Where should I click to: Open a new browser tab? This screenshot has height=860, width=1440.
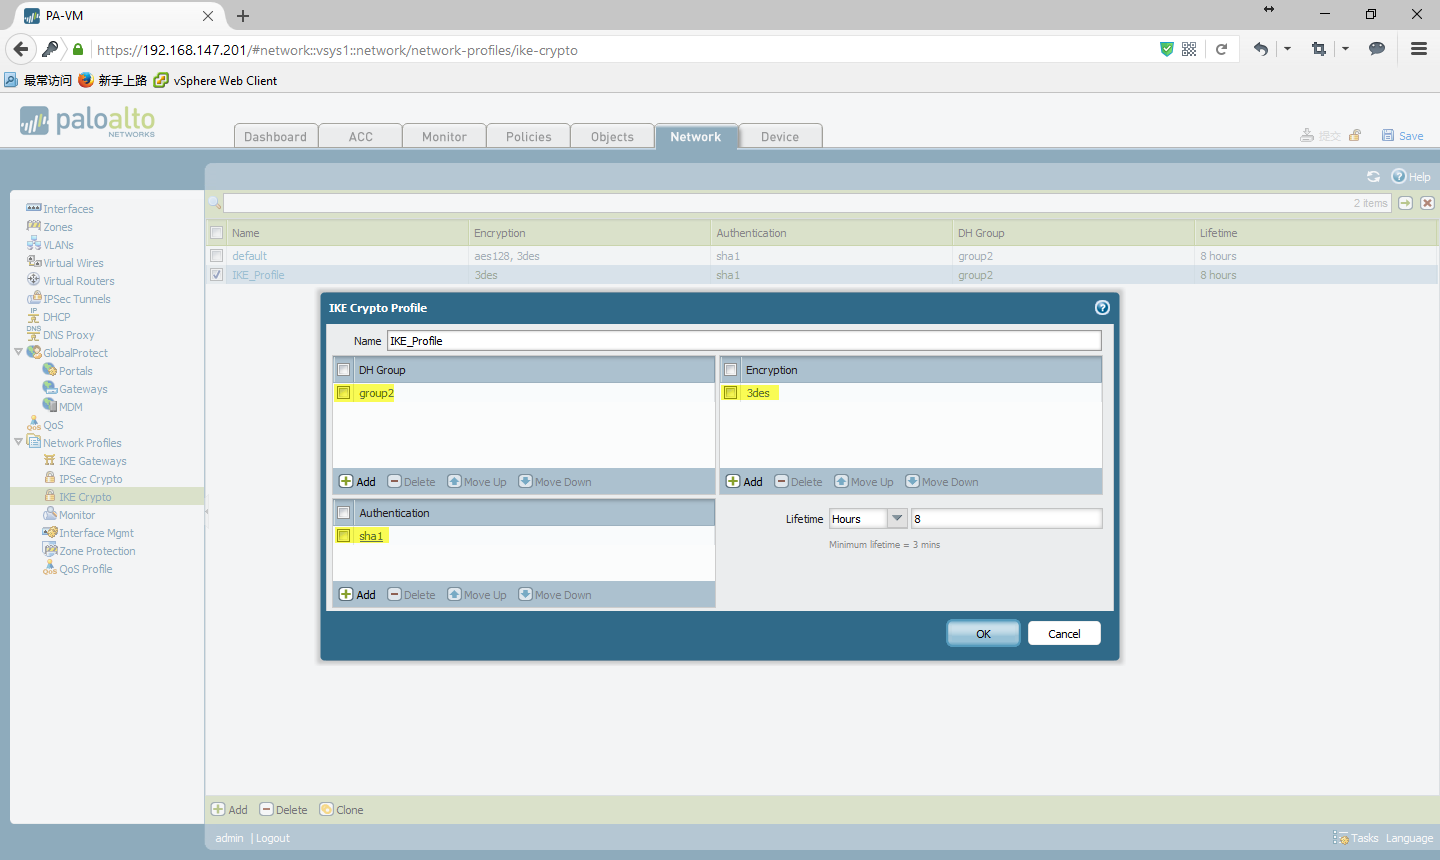(243, 16)
